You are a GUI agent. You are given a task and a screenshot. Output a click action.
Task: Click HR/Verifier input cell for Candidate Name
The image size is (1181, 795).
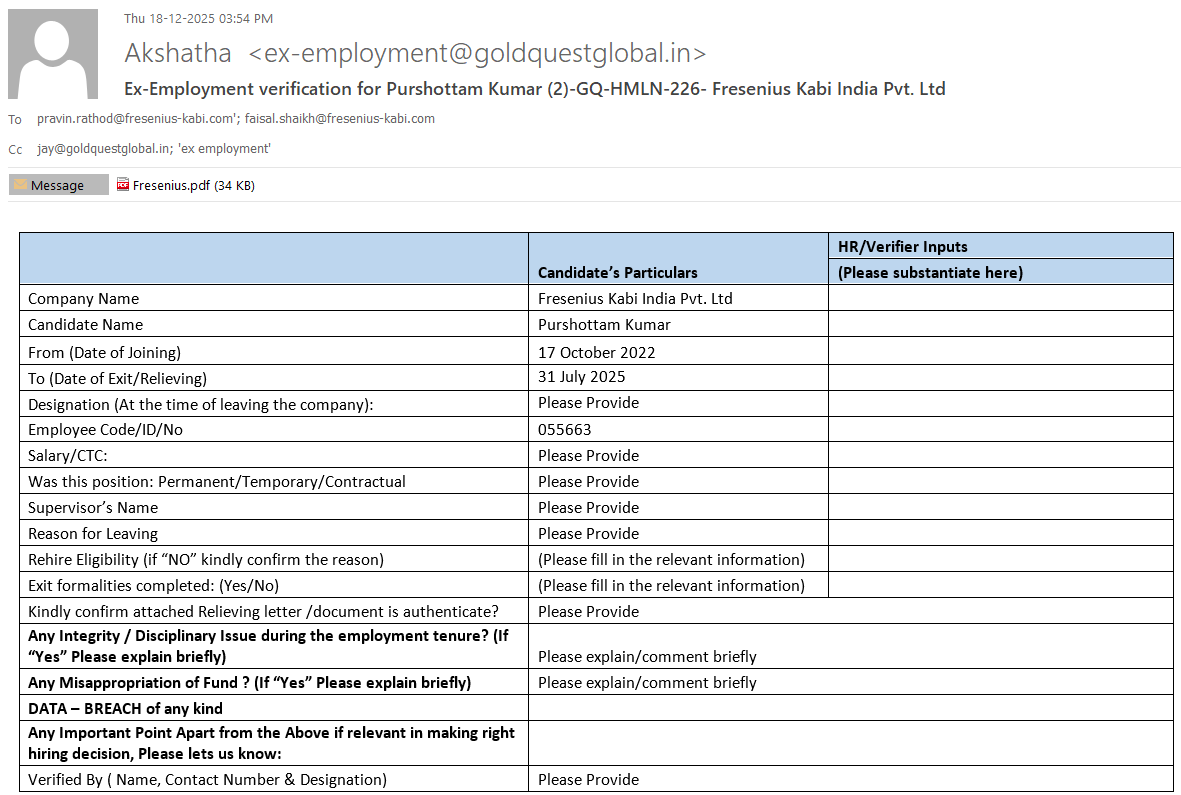click(x=1000, y=324)
